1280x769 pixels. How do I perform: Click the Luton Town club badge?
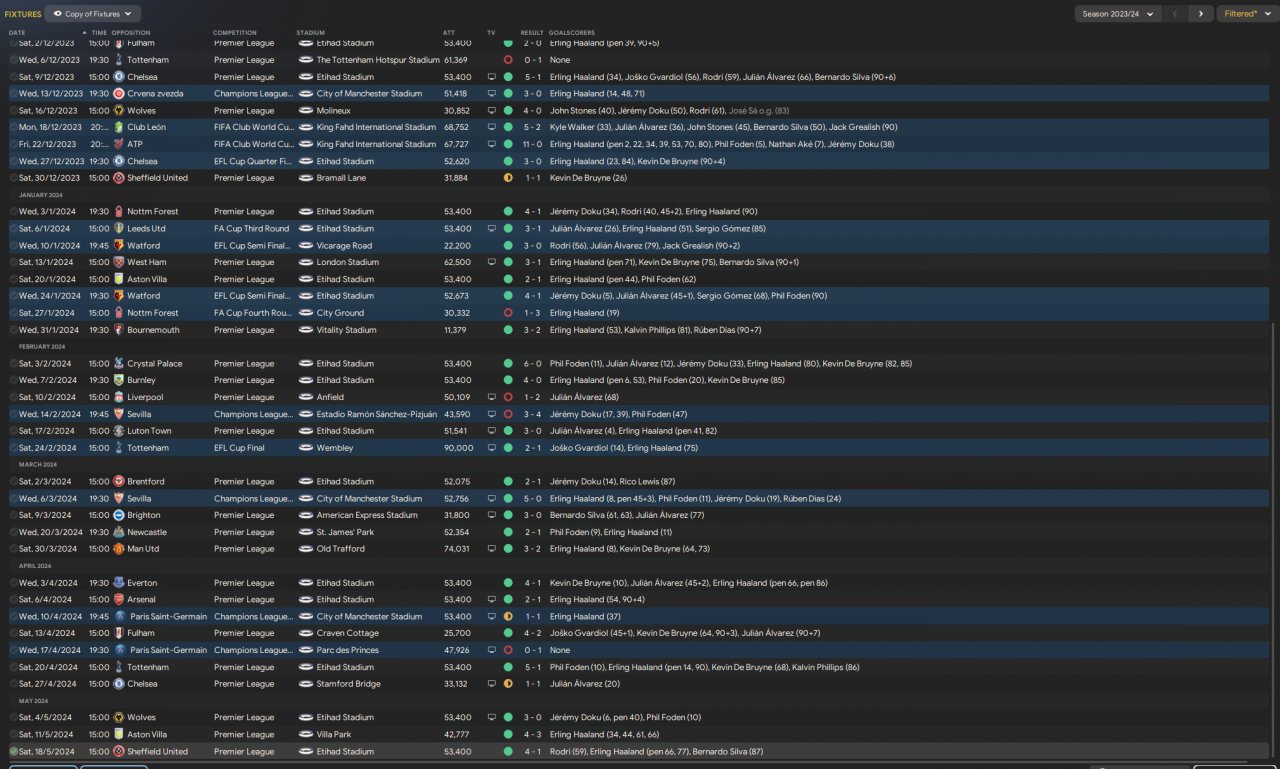(x=119, y=431)
